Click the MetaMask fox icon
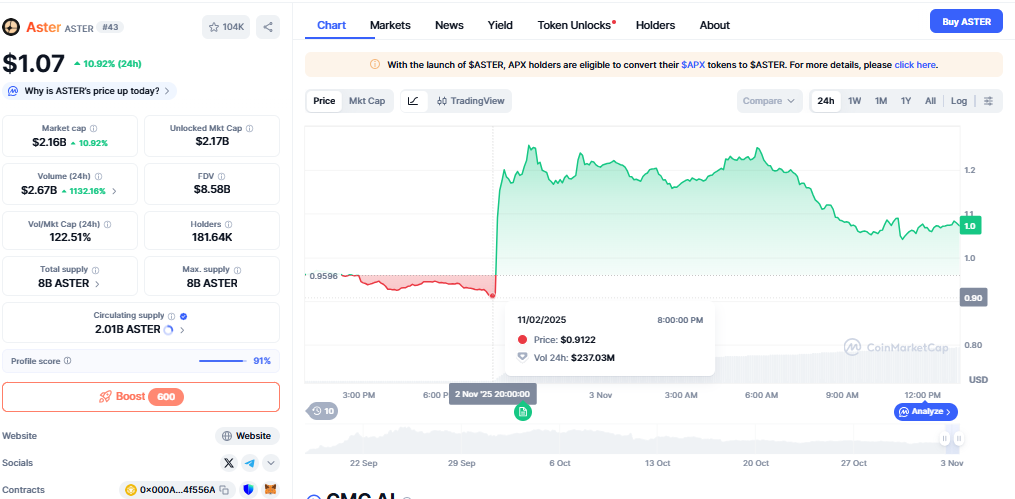This screenshot has height=499, width=1015. pyautogui.click(x=270, y=490)
